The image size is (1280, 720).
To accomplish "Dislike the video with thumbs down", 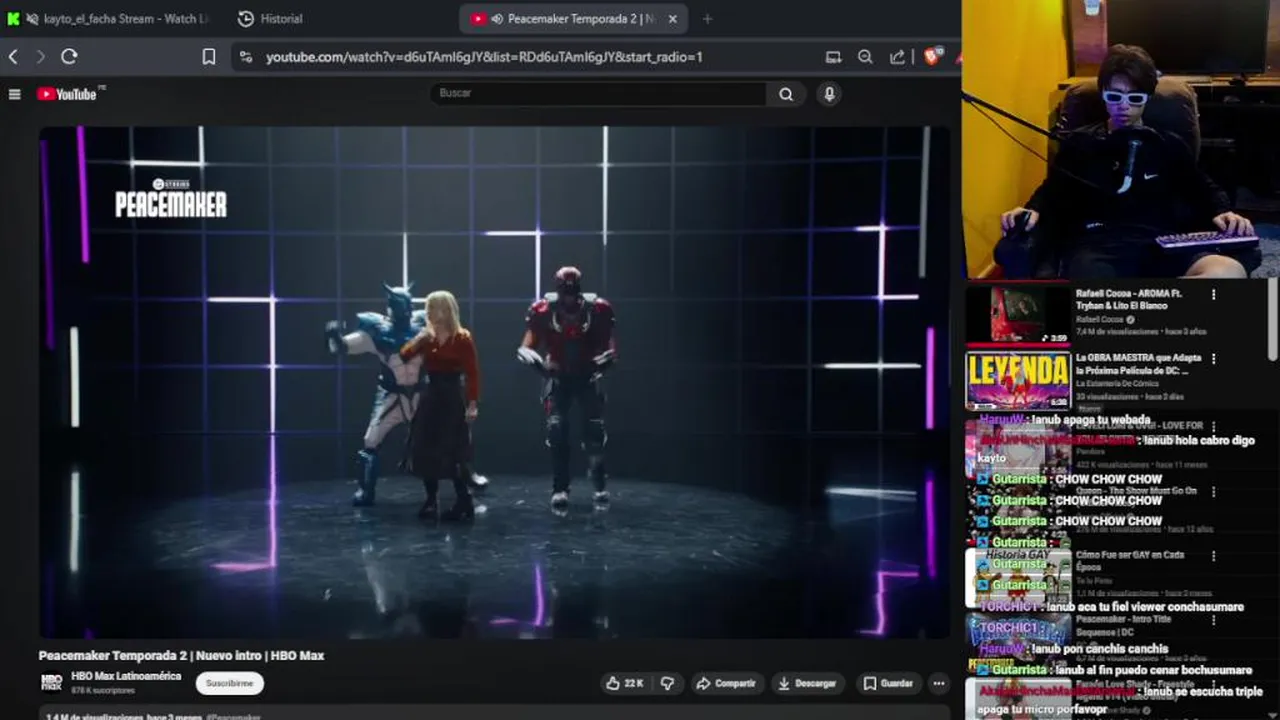I will (667, 683).
